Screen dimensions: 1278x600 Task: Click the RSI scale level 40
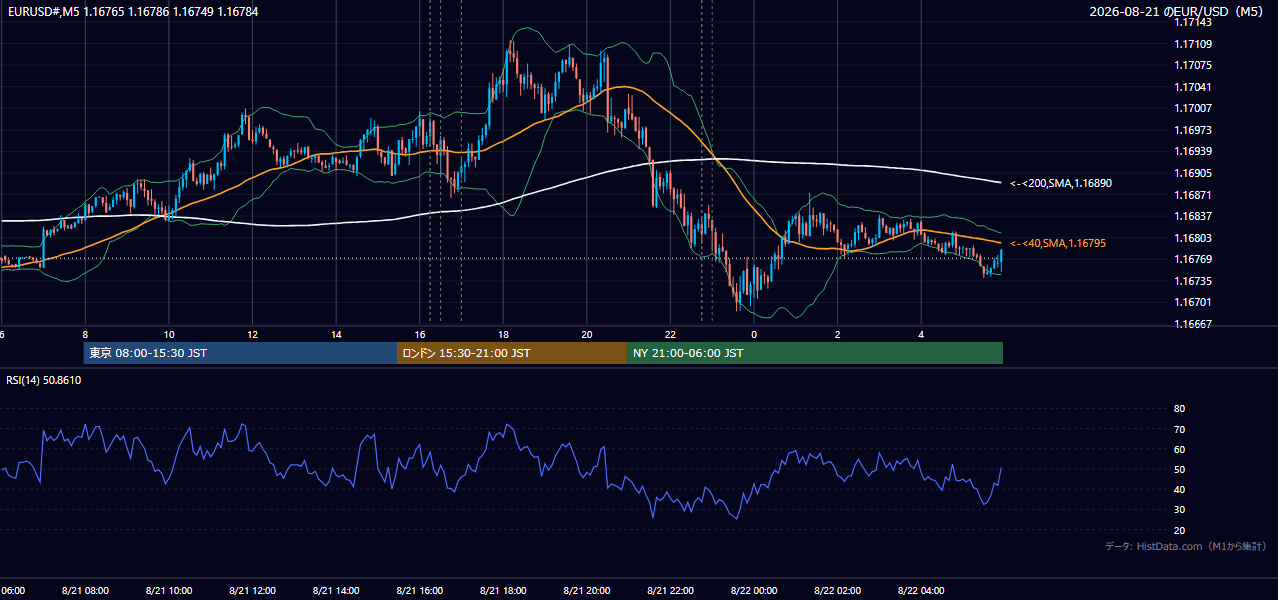click(x=1179, y=489)
